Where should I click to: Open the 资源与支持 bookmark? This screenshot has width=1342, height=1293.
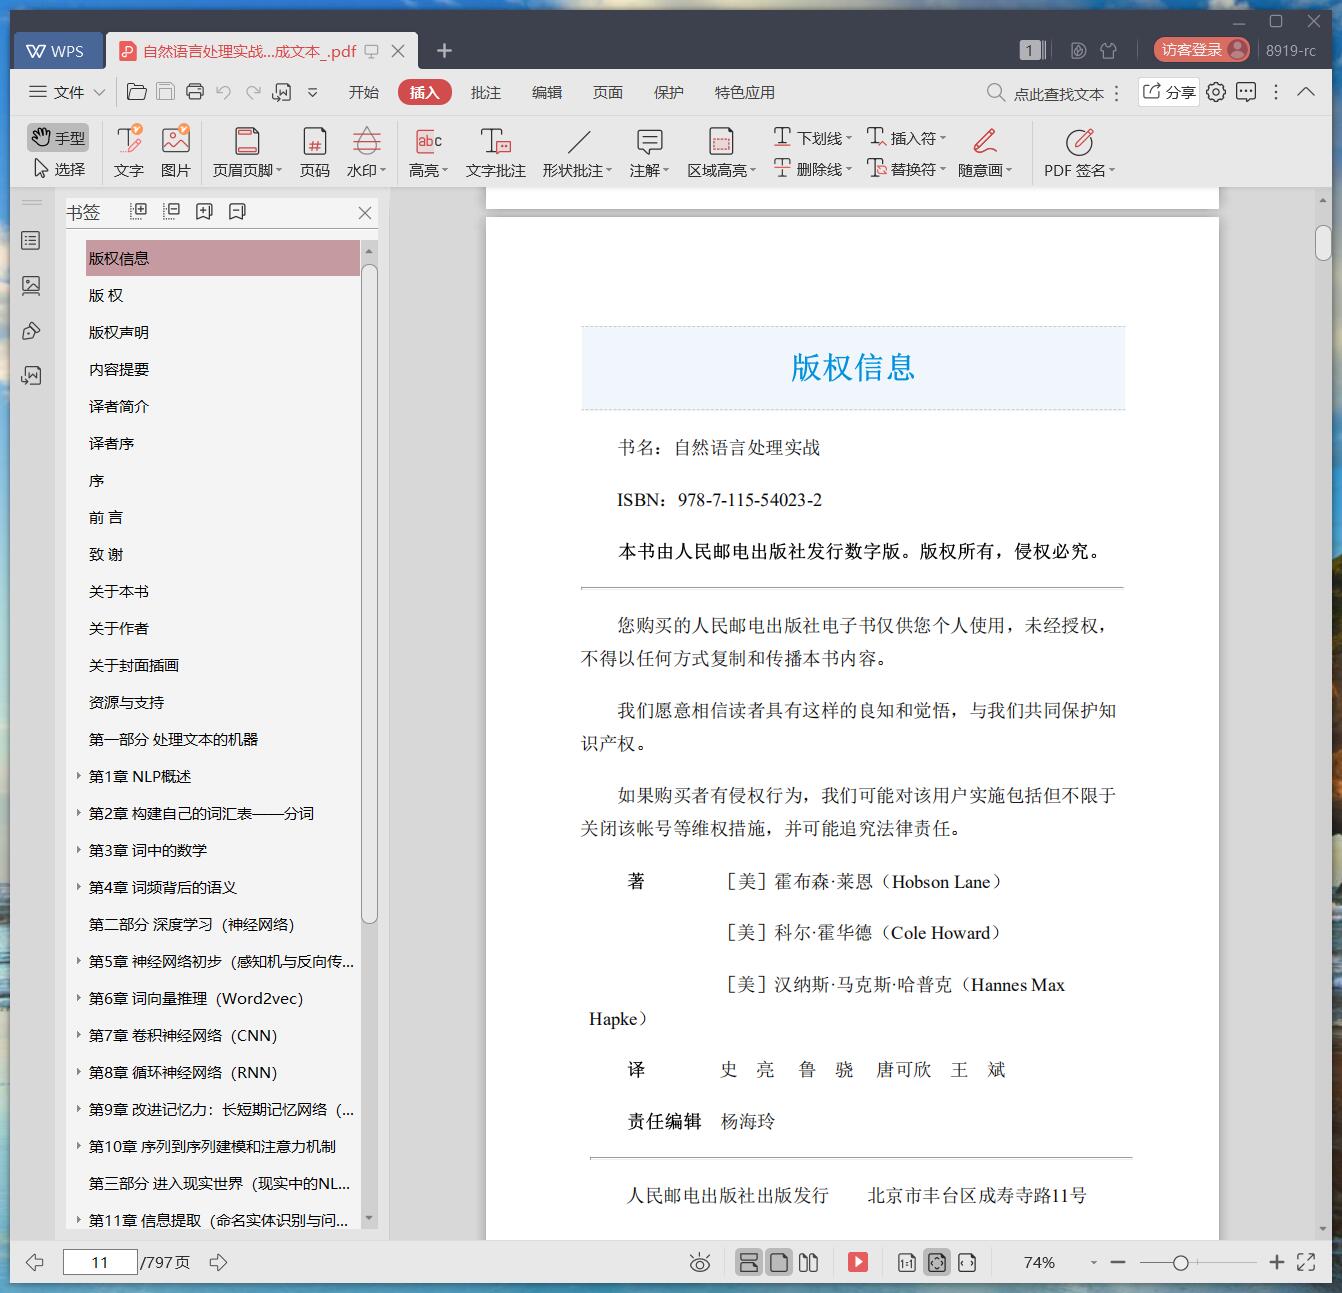tap(126, 702)
